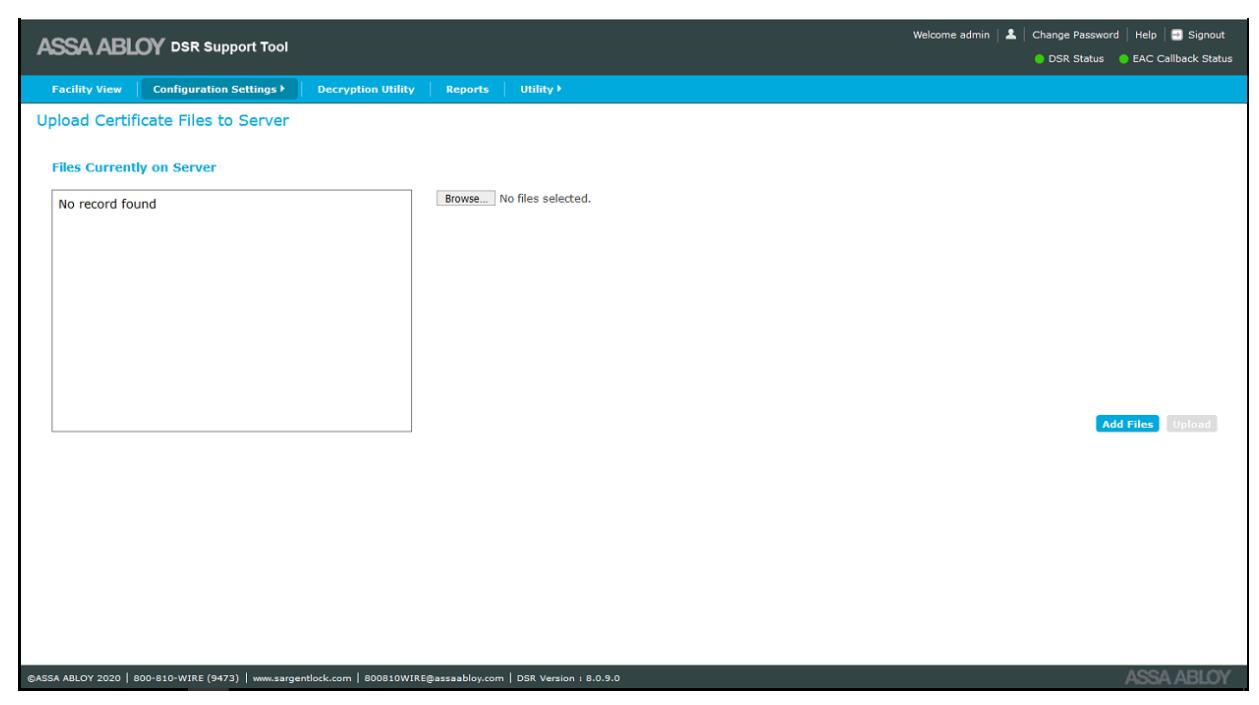Open the Help link
Viewport: 1259px width, 705px height.
click(x=1146, y=36)
